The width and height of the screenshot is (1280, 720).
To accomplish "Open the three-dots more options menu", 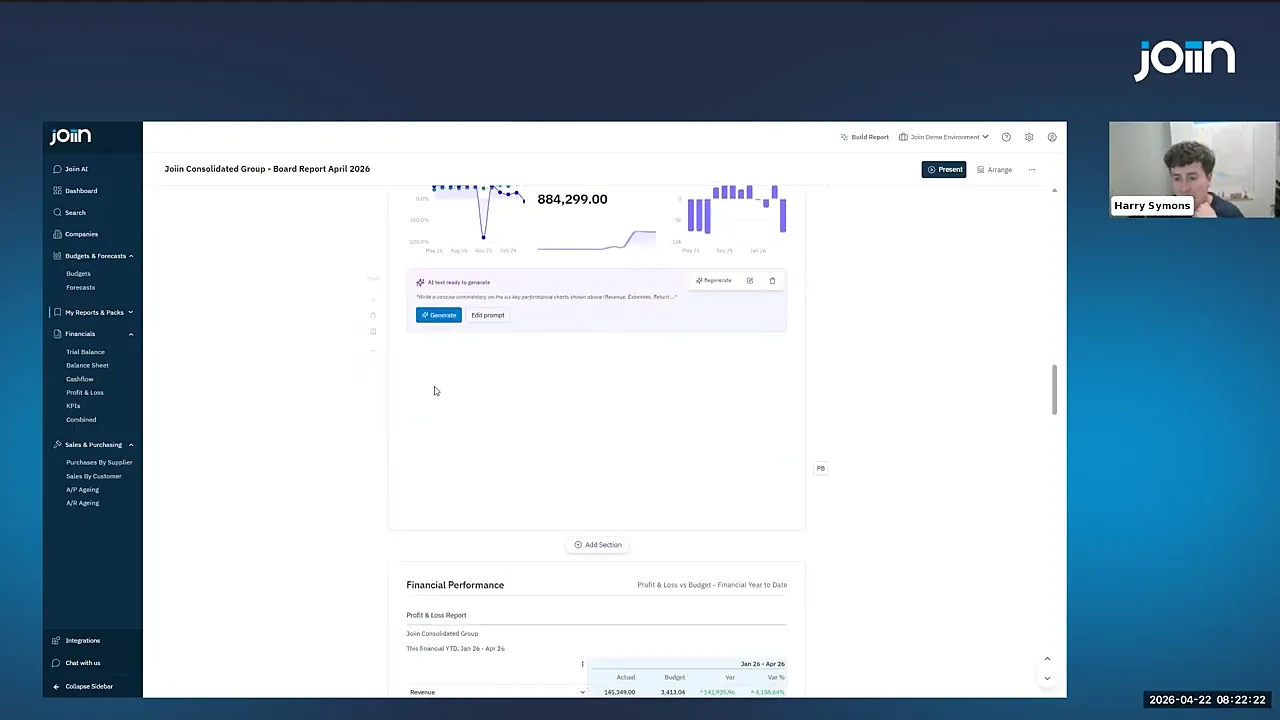I will click(1032, 170).
